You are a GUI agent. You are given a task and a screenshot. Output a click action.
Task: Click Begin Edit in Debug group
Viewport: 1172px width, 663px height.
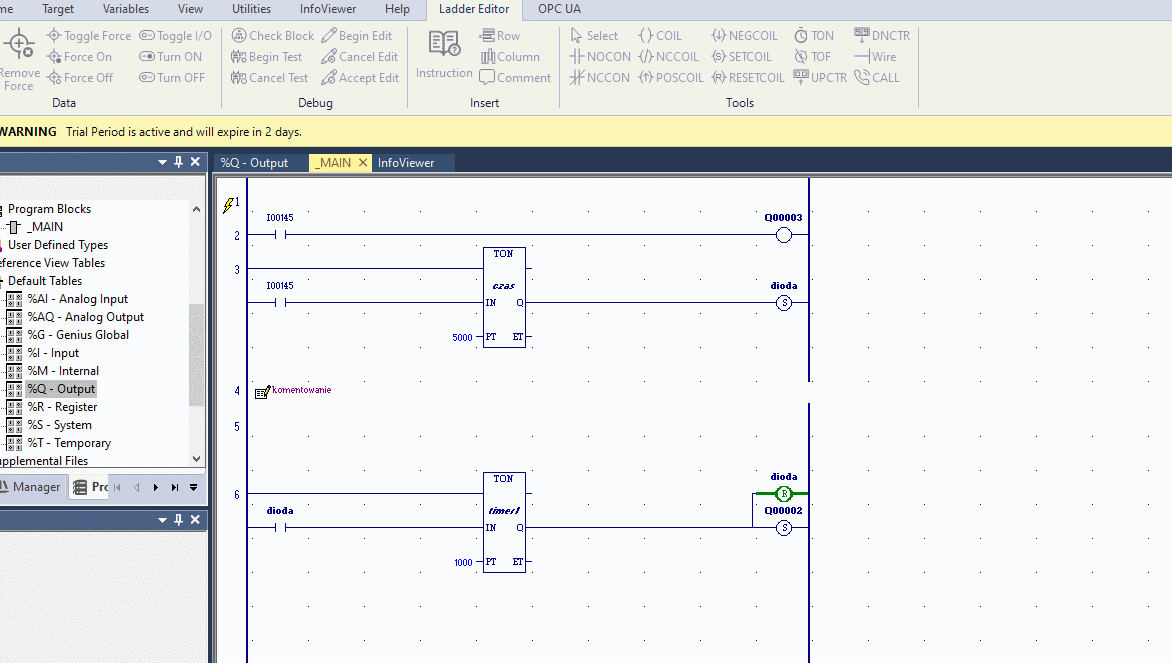click(x=357, y=36)
